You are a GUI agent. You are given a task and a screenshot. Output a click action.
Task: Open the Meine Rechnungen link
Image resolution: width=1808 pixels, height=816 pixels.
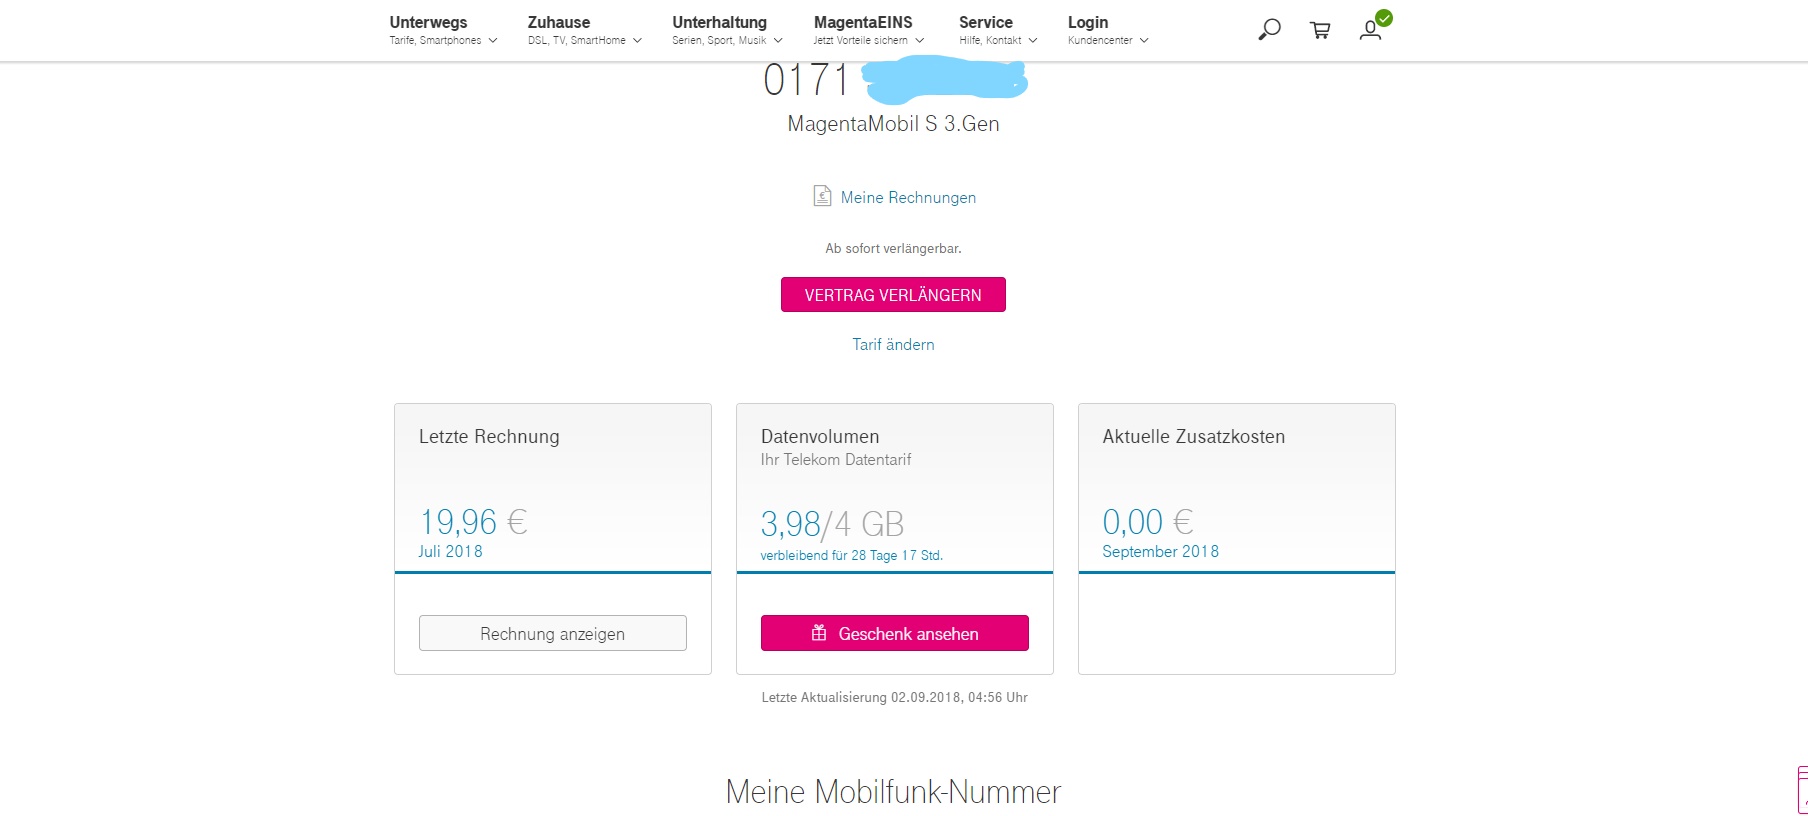click(908, 197)
